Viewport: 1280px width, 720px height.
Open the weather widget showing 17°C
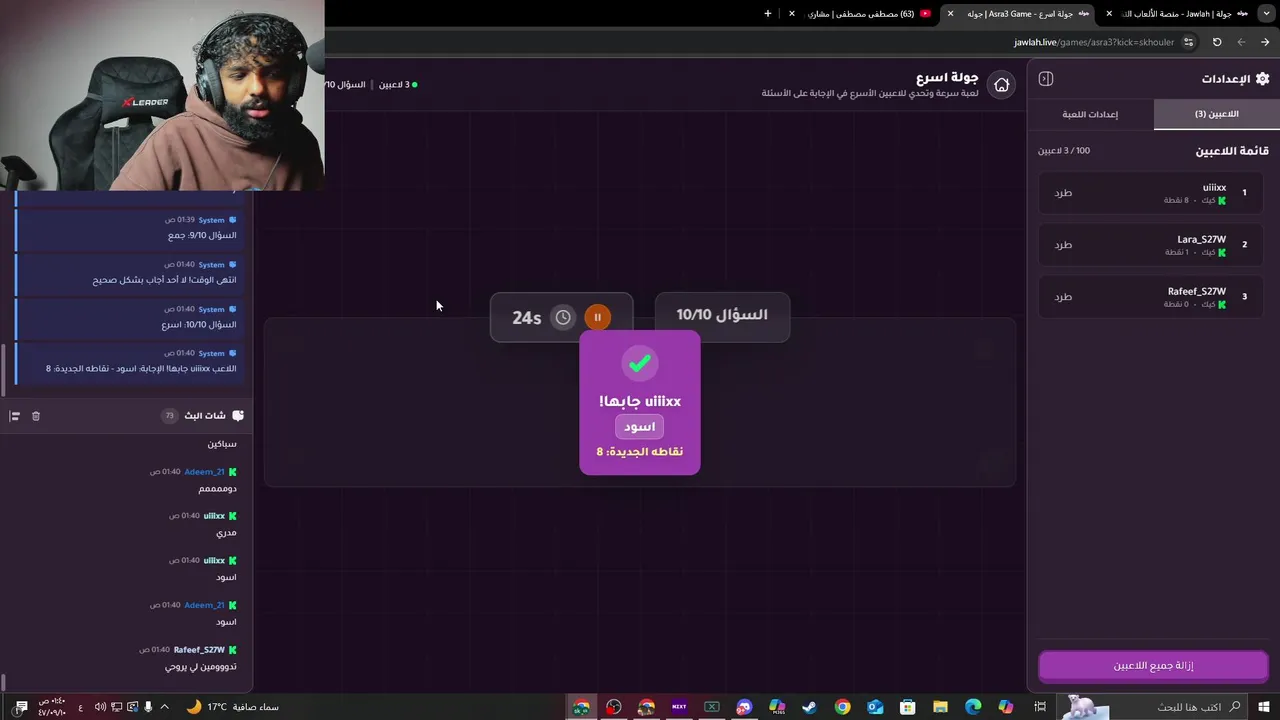coord(233,707)
